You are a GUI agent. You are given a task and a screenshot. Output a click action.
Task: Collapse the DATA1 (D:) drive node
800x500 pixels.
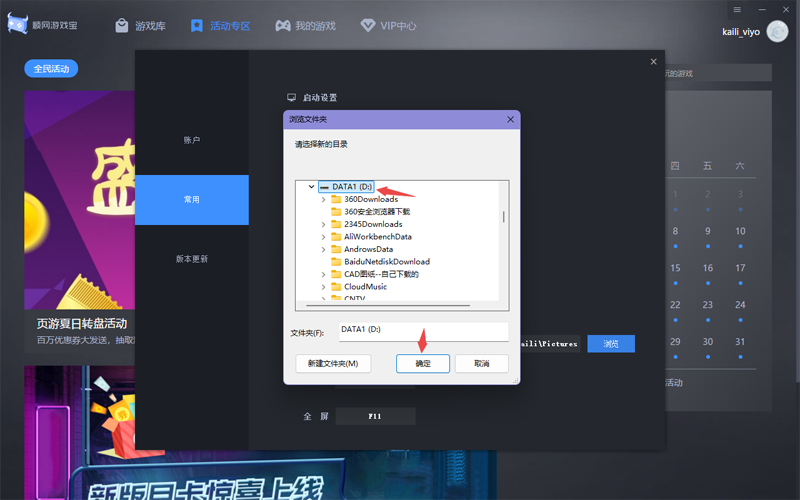[x=311, y=187]
